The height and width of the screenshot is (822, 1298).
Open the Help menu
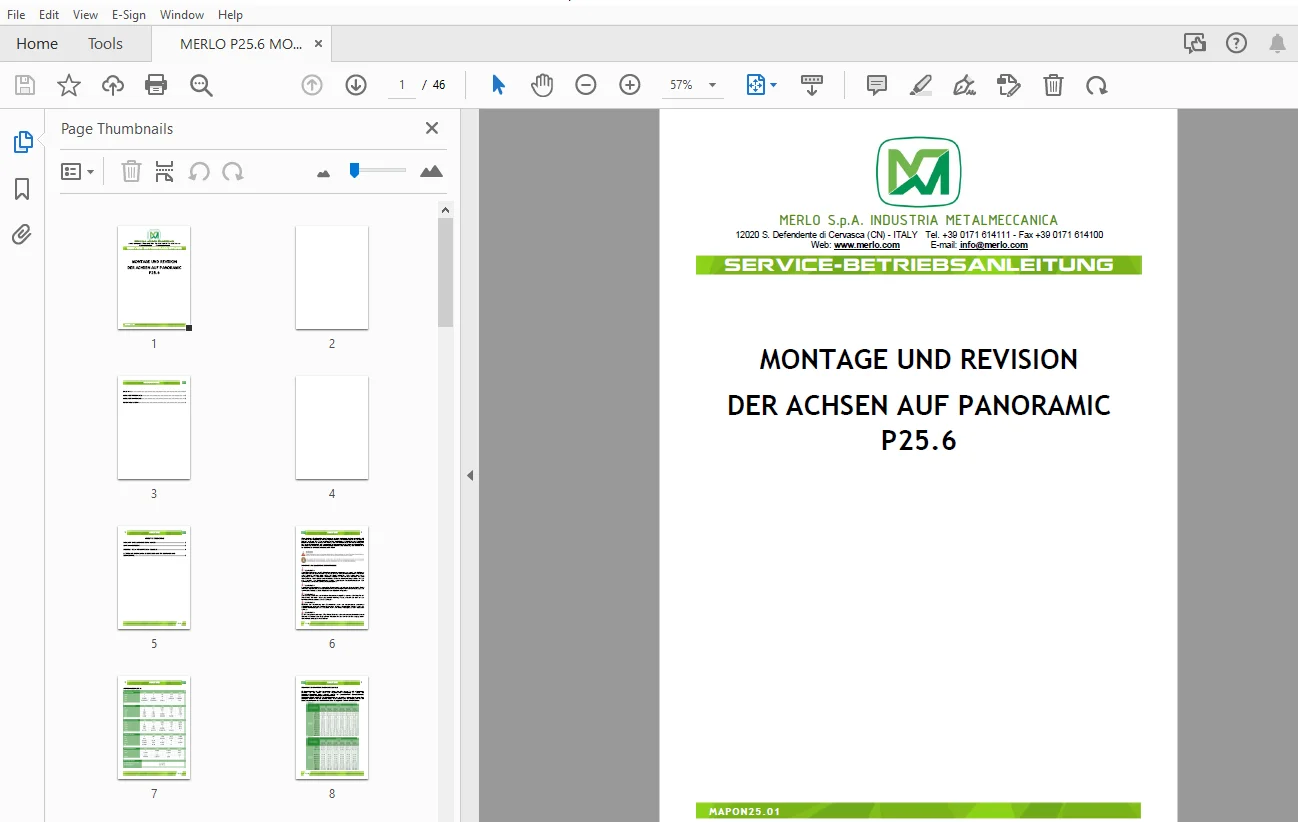(x=230, y=15)
